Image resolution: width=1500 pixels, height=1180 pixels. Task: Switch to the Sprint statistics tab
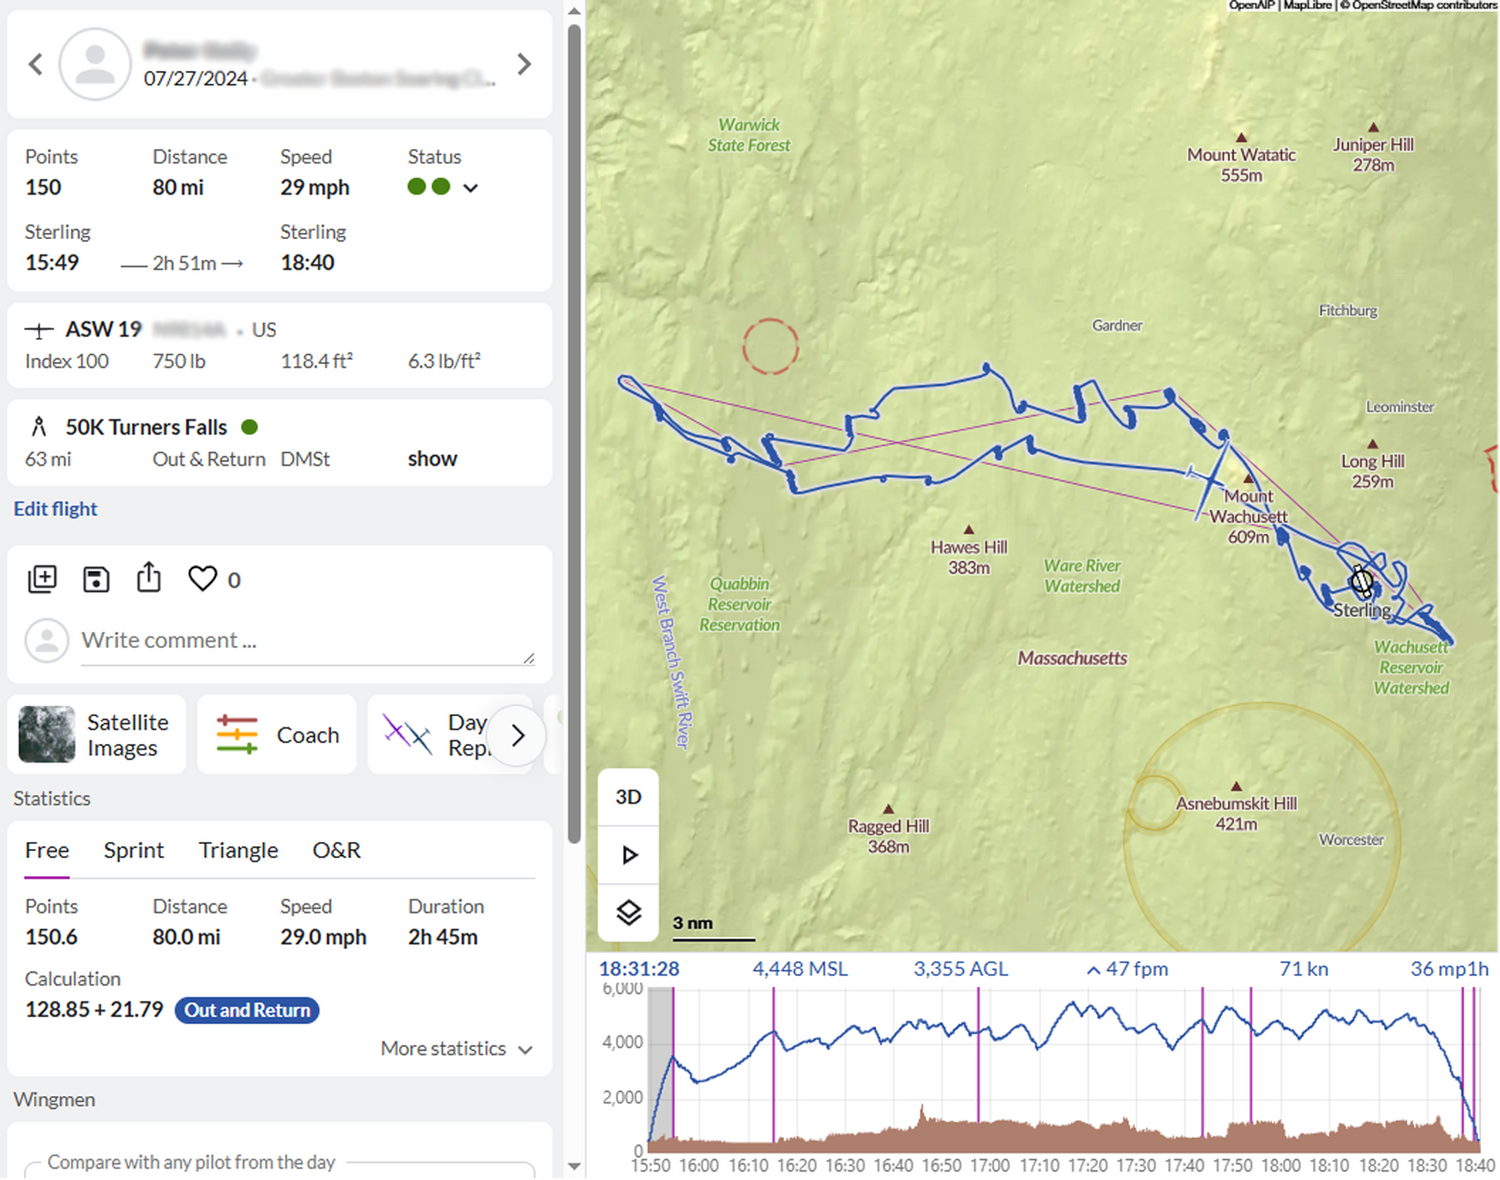pyautogui.click(x=133, y=850)
